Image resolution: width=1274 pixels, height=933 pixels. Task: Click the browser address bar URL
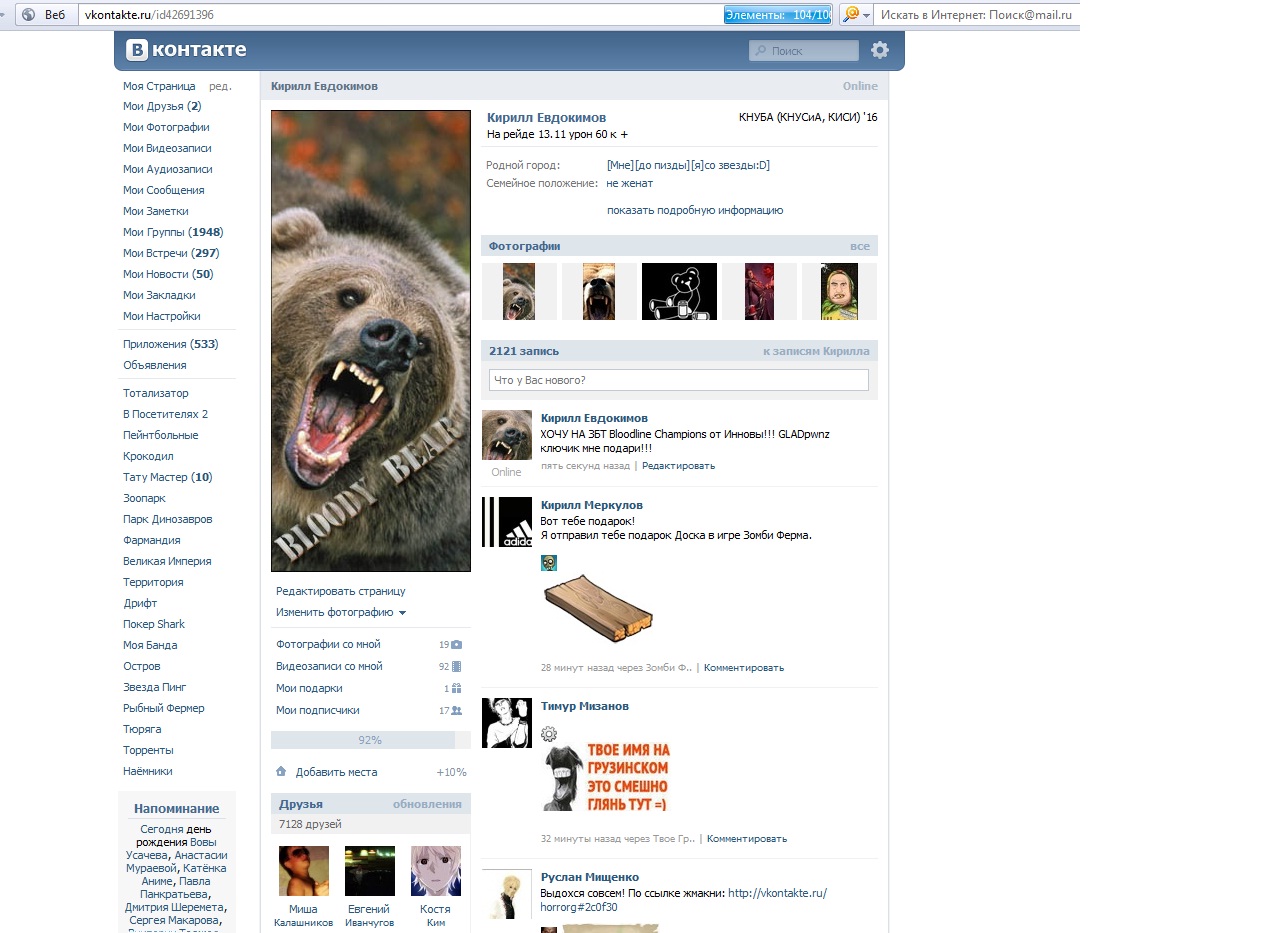coord(149,15)
